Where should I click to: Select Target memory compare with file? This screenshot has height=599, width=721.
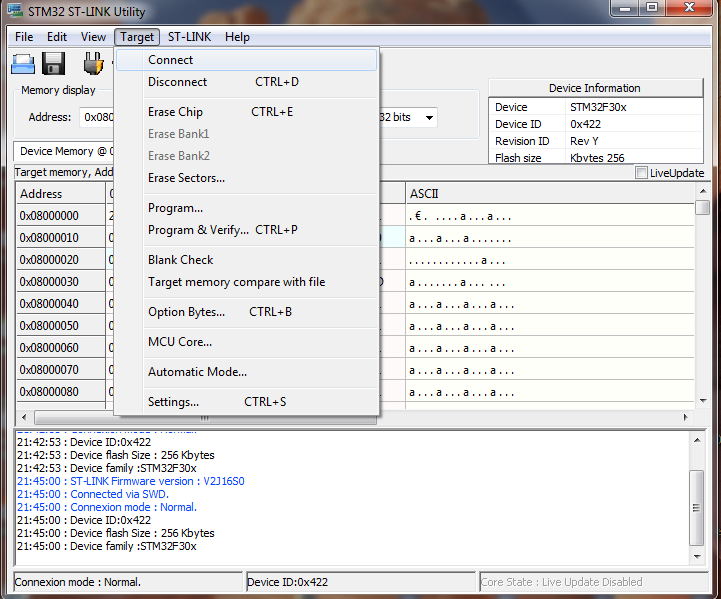pos(246,282)
